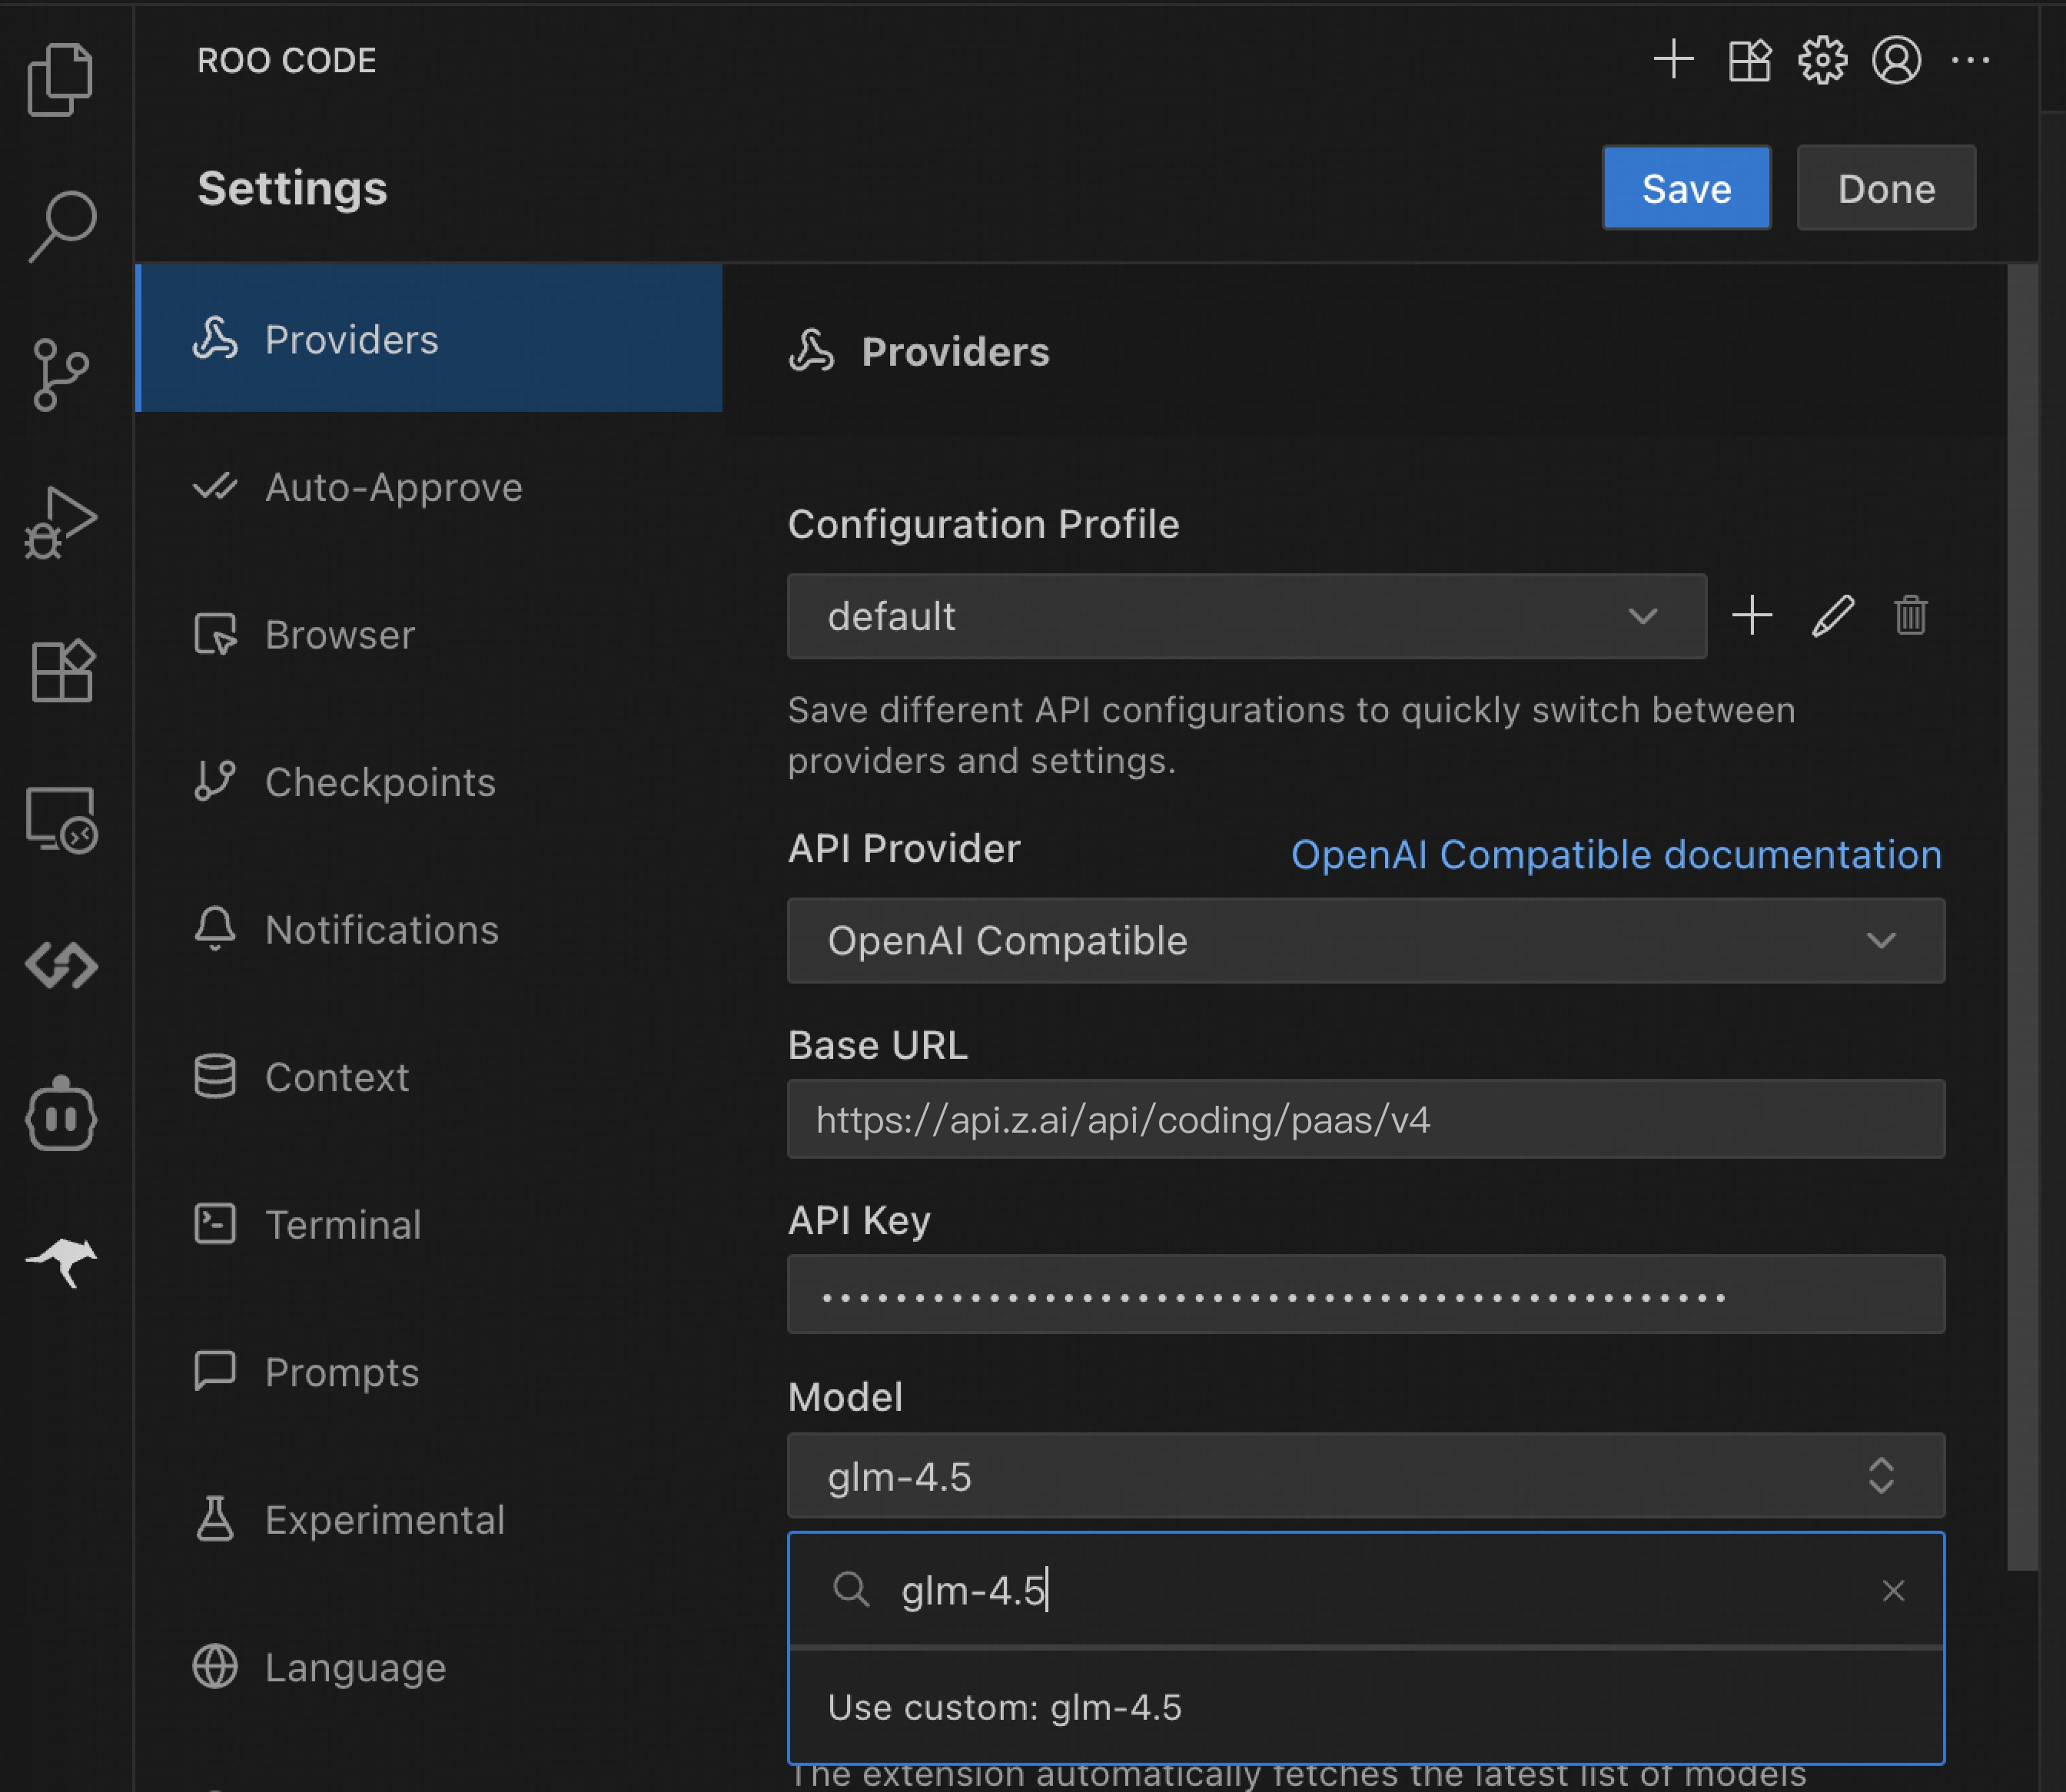This screenshot has height=1792, width=2066.
Task: Open the account profile icon
Action: [x=1896, y=60]
